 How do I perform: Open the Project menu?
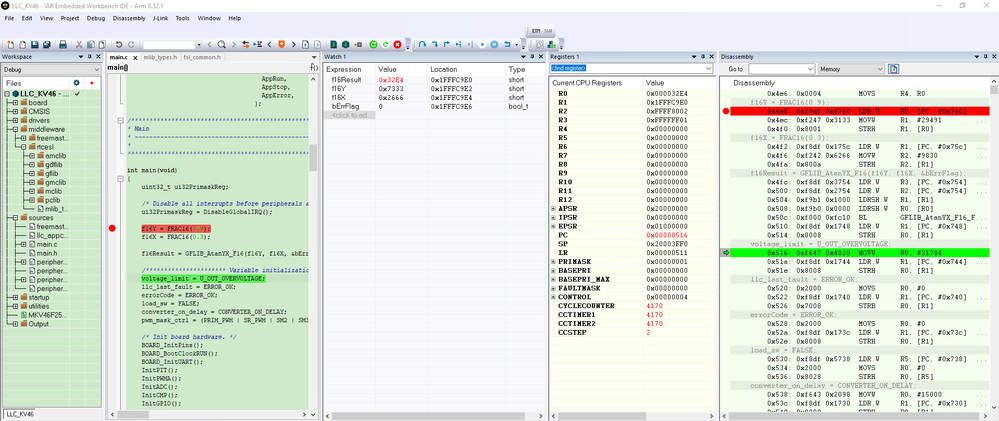[x=70, y=18]
